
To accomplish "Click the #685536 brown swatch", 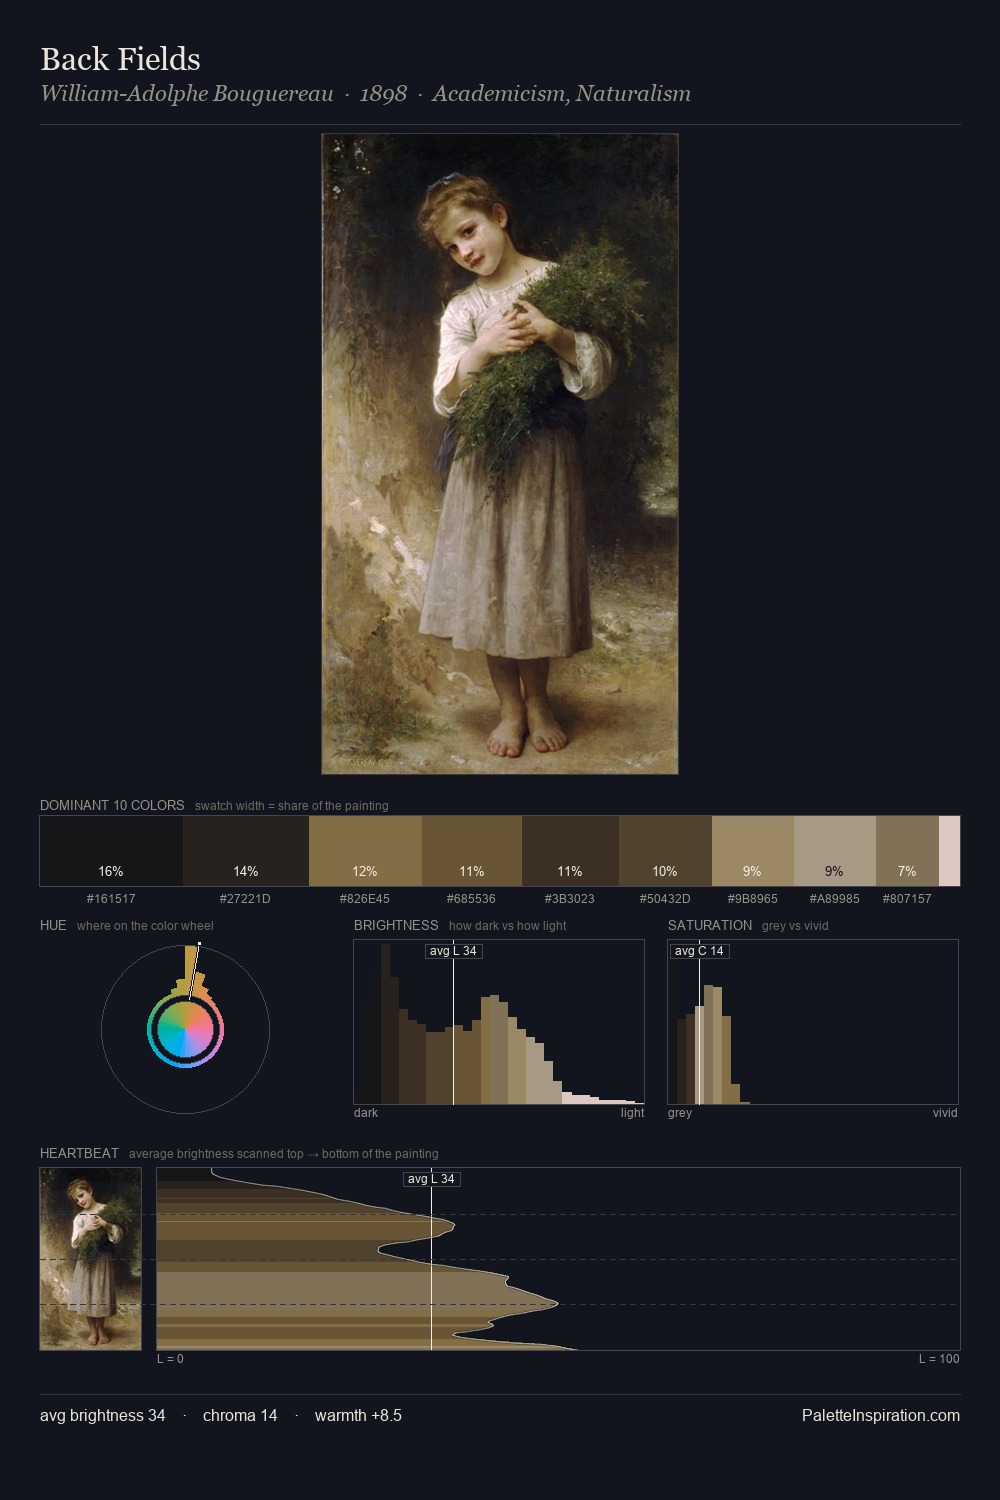I will (472, 851).
